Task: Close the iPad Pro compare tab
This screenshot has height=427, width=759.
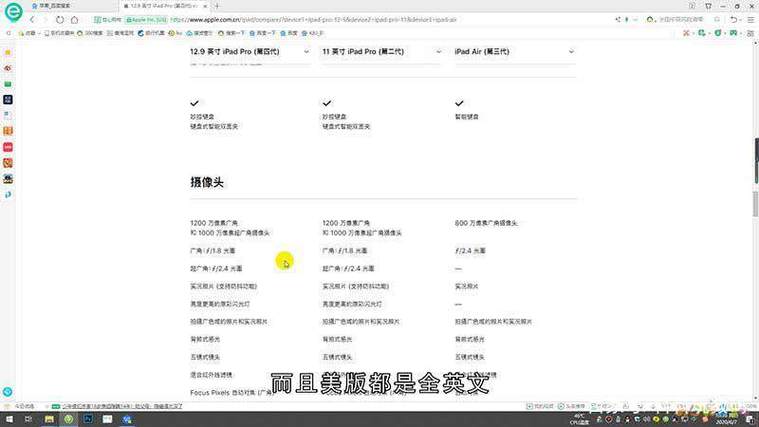Action: [x=205, y=6]
